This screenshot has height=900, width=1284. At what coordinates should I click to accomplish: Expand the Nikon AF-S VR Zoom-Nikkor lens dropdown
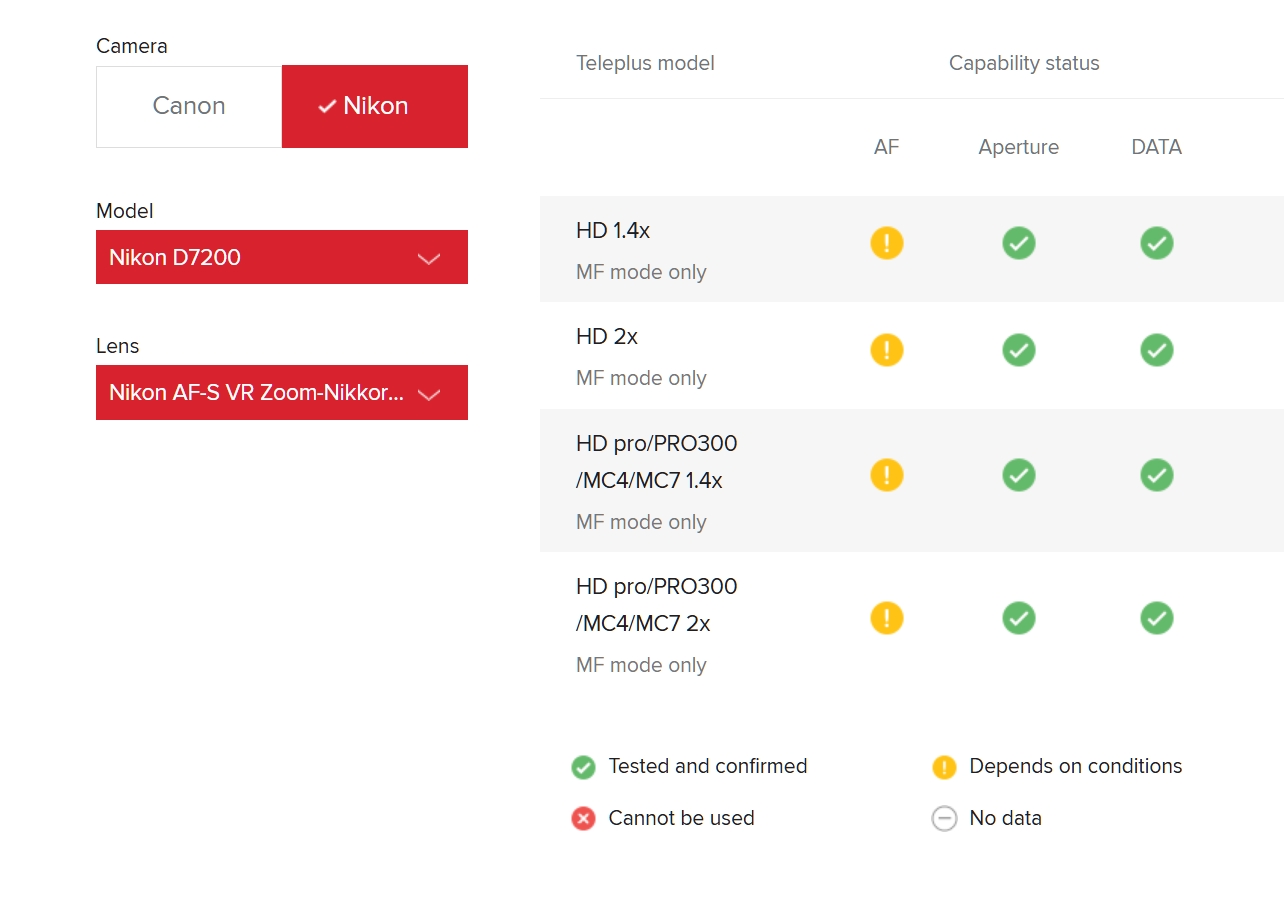(282, 393)
